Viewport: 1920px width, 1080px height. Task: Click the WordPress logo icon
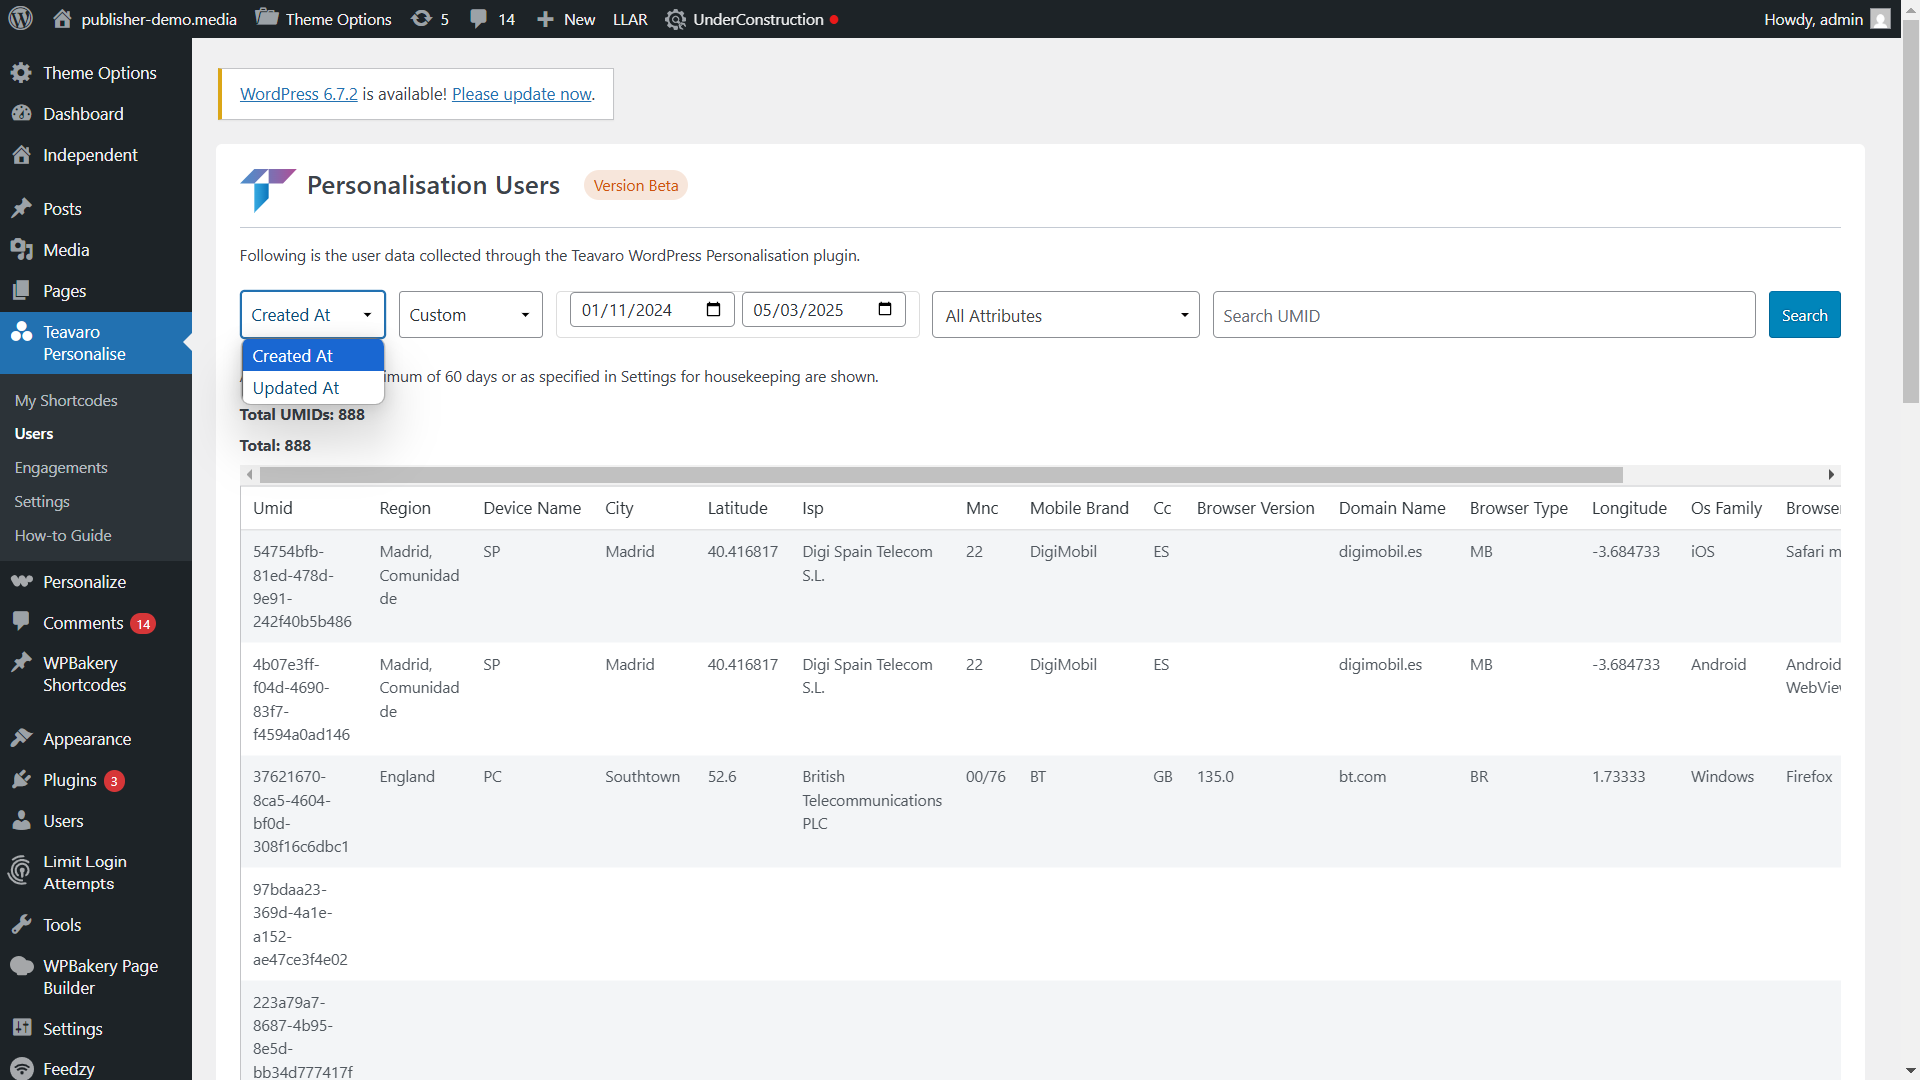[21, 19]
